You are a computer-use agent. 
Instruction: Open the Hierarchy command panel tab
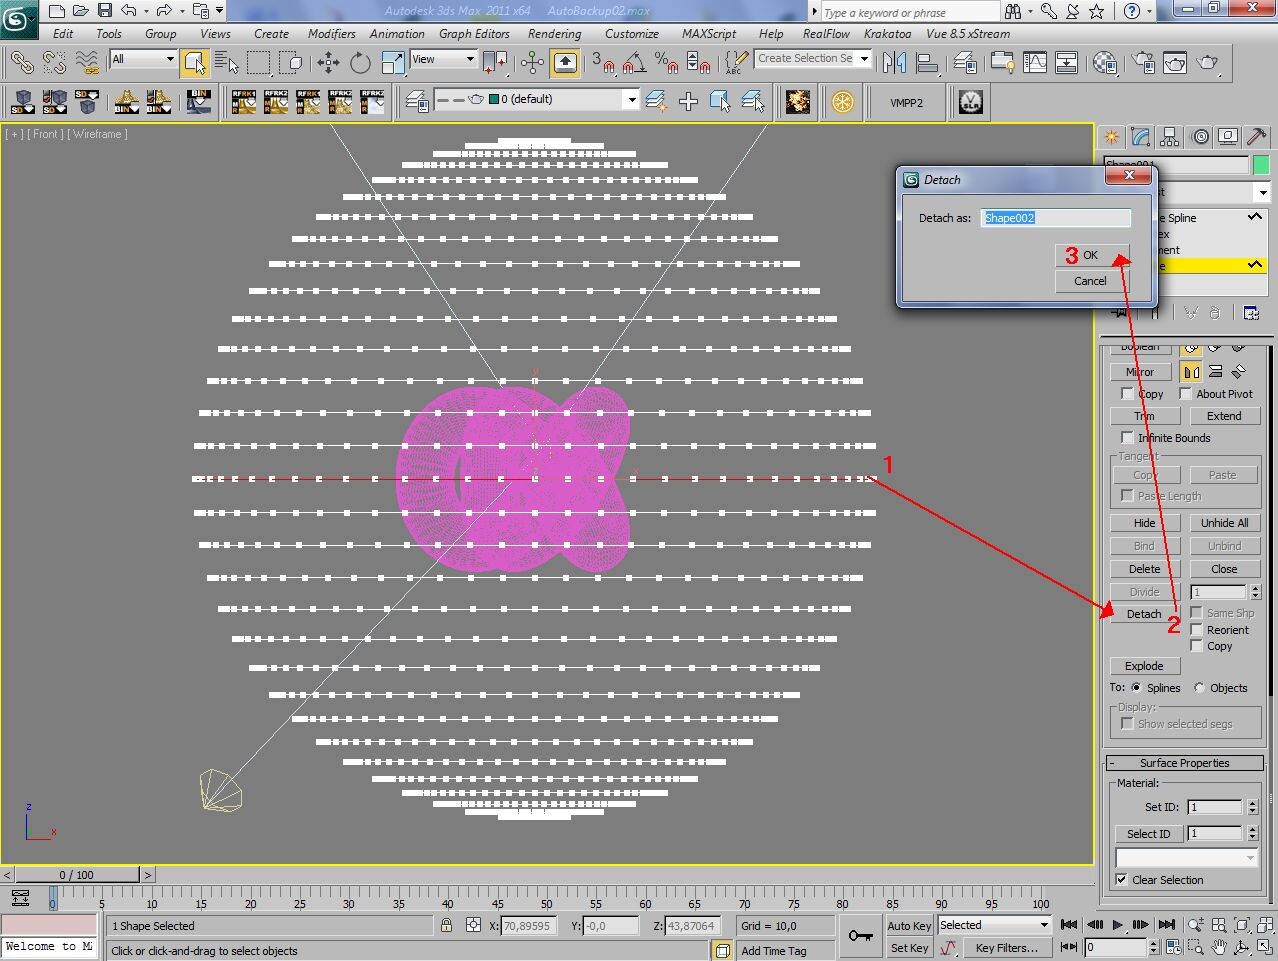[1169, 137]
